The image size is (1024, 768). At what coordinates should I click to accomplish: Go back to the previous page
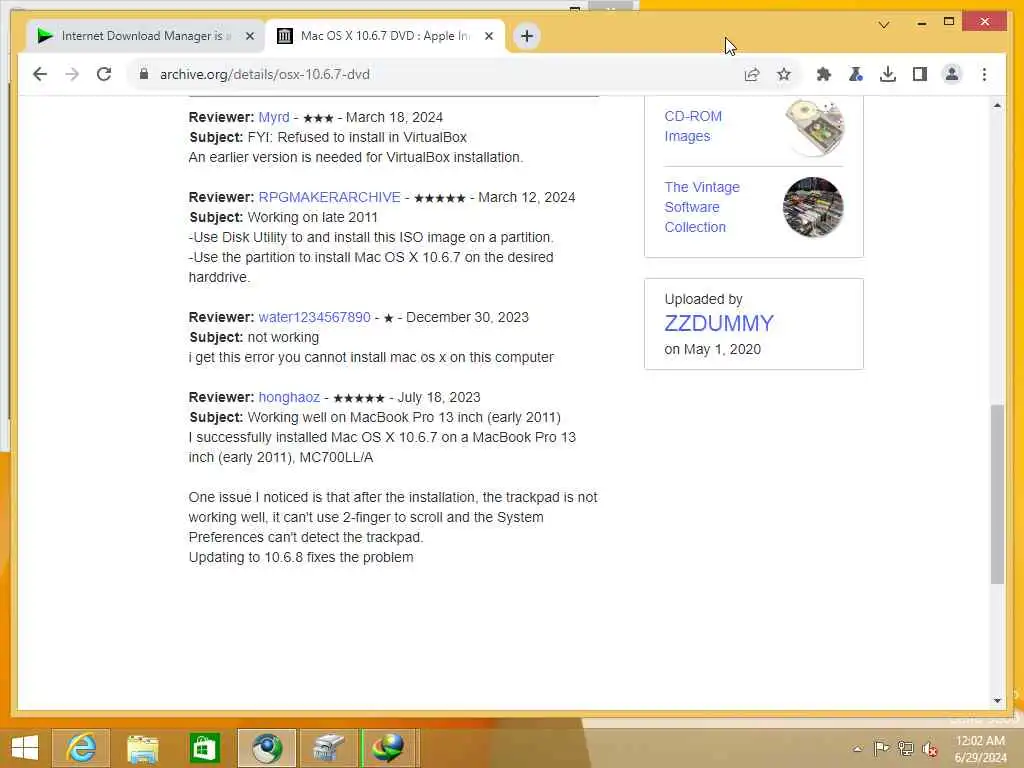[x=40, y=74]
